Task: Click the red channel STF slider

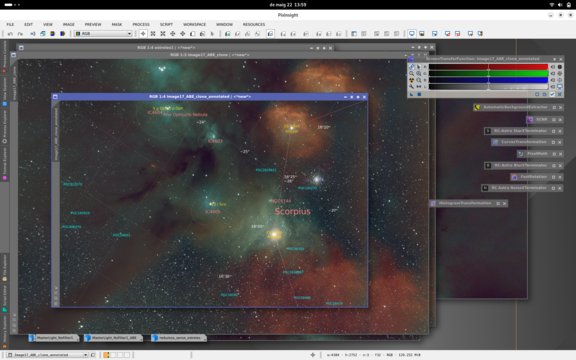Action: point(488,67)
